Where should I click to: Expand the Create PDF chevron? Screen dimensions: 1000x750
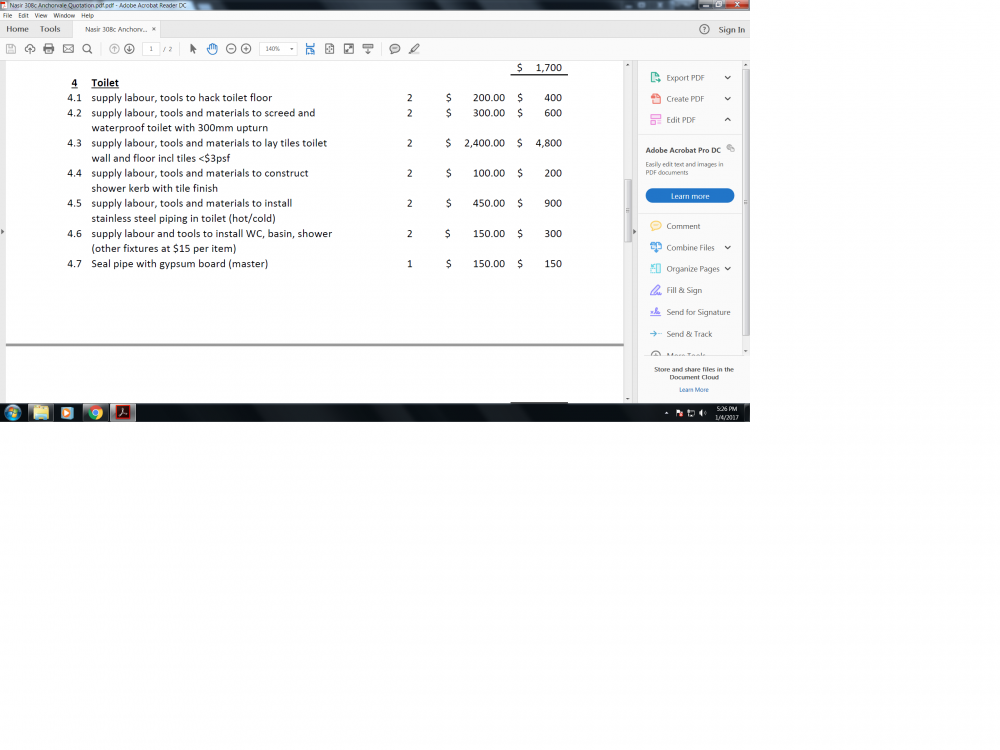728,99
